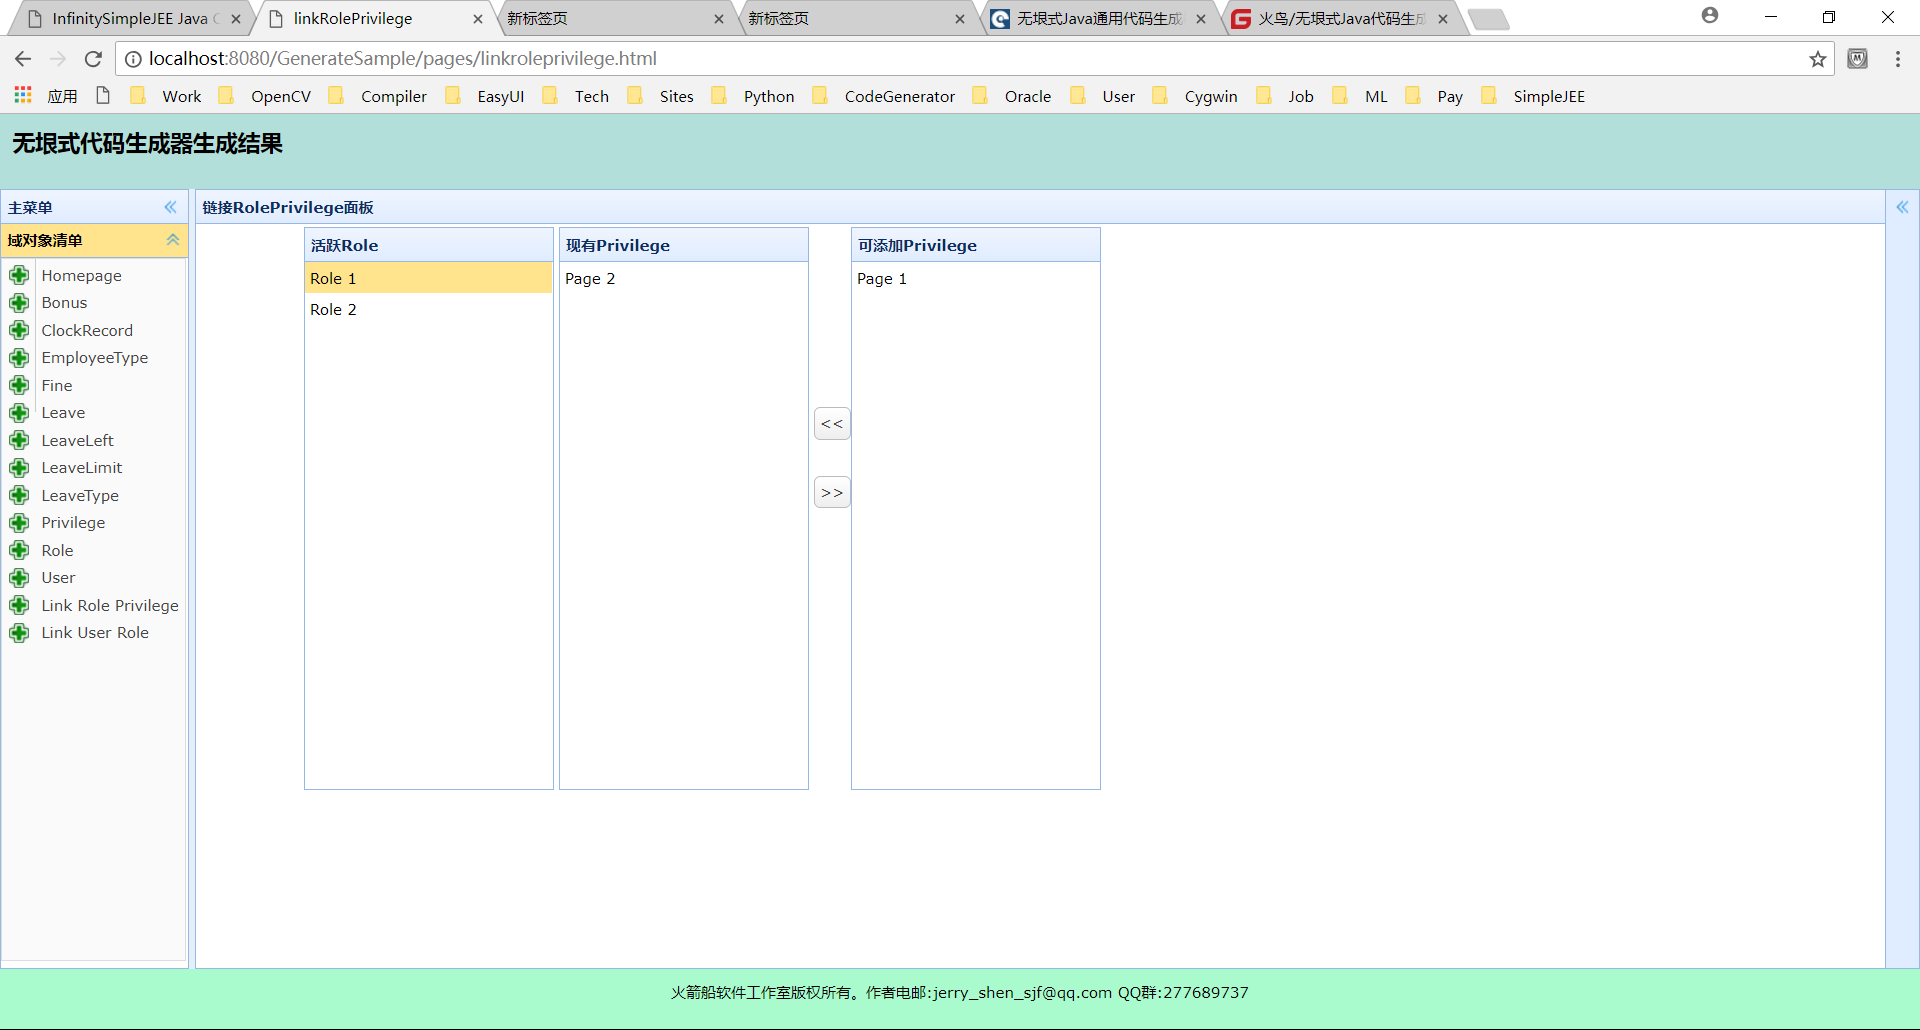This screenshot has height=1030, width=1920.
Task: Reload the page with the refresh icon
Action: pos(93,59)
